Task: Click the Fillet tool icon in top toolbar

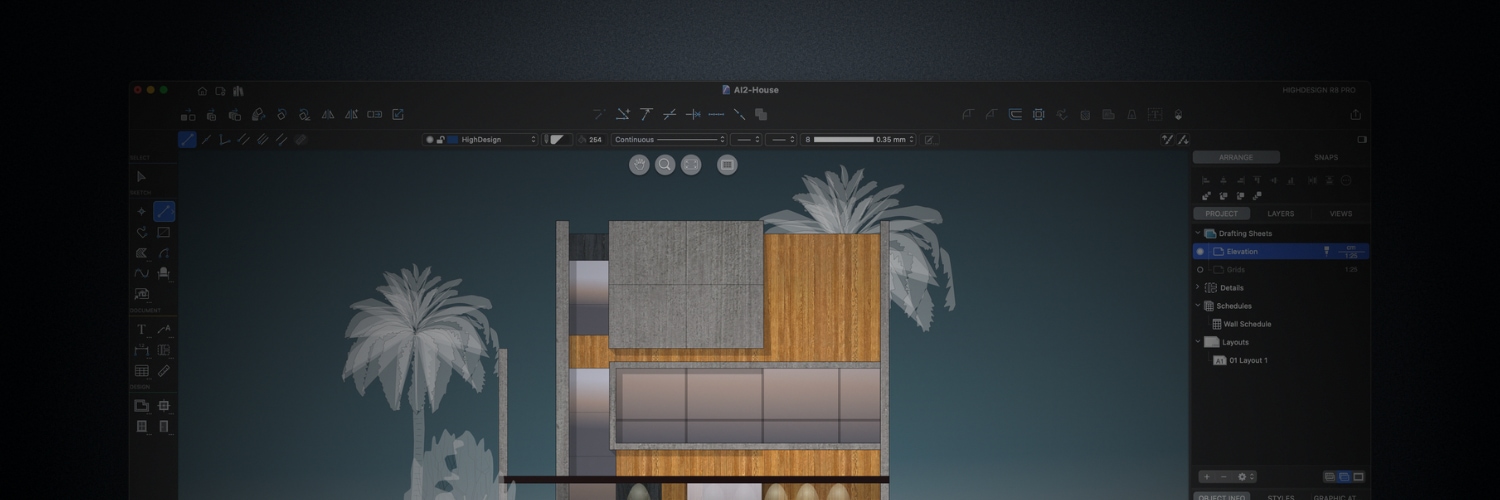Action: [967, 115]
